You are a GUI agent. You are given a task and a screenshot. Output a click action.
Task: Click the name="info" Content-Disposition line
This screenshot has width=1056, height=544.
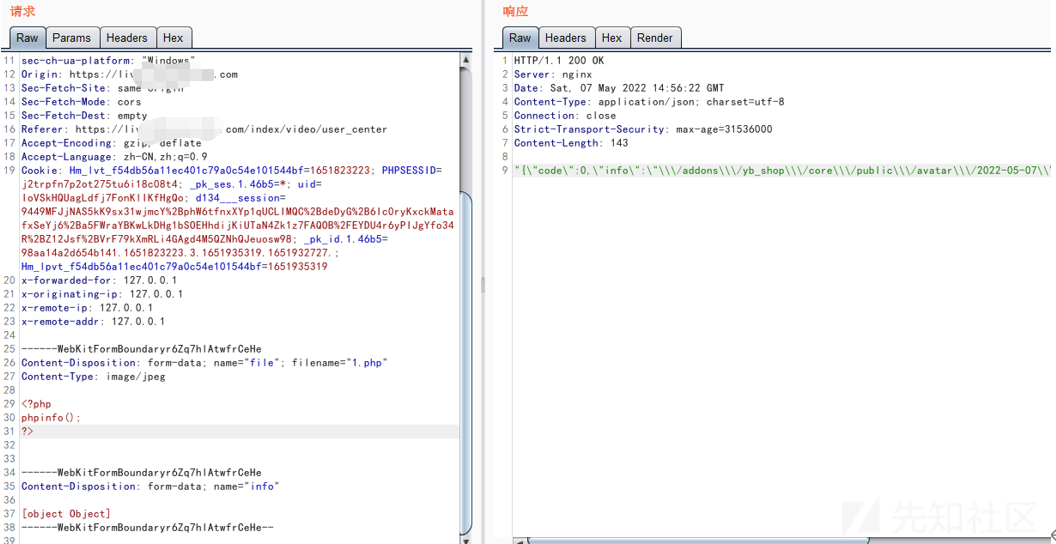150,486
